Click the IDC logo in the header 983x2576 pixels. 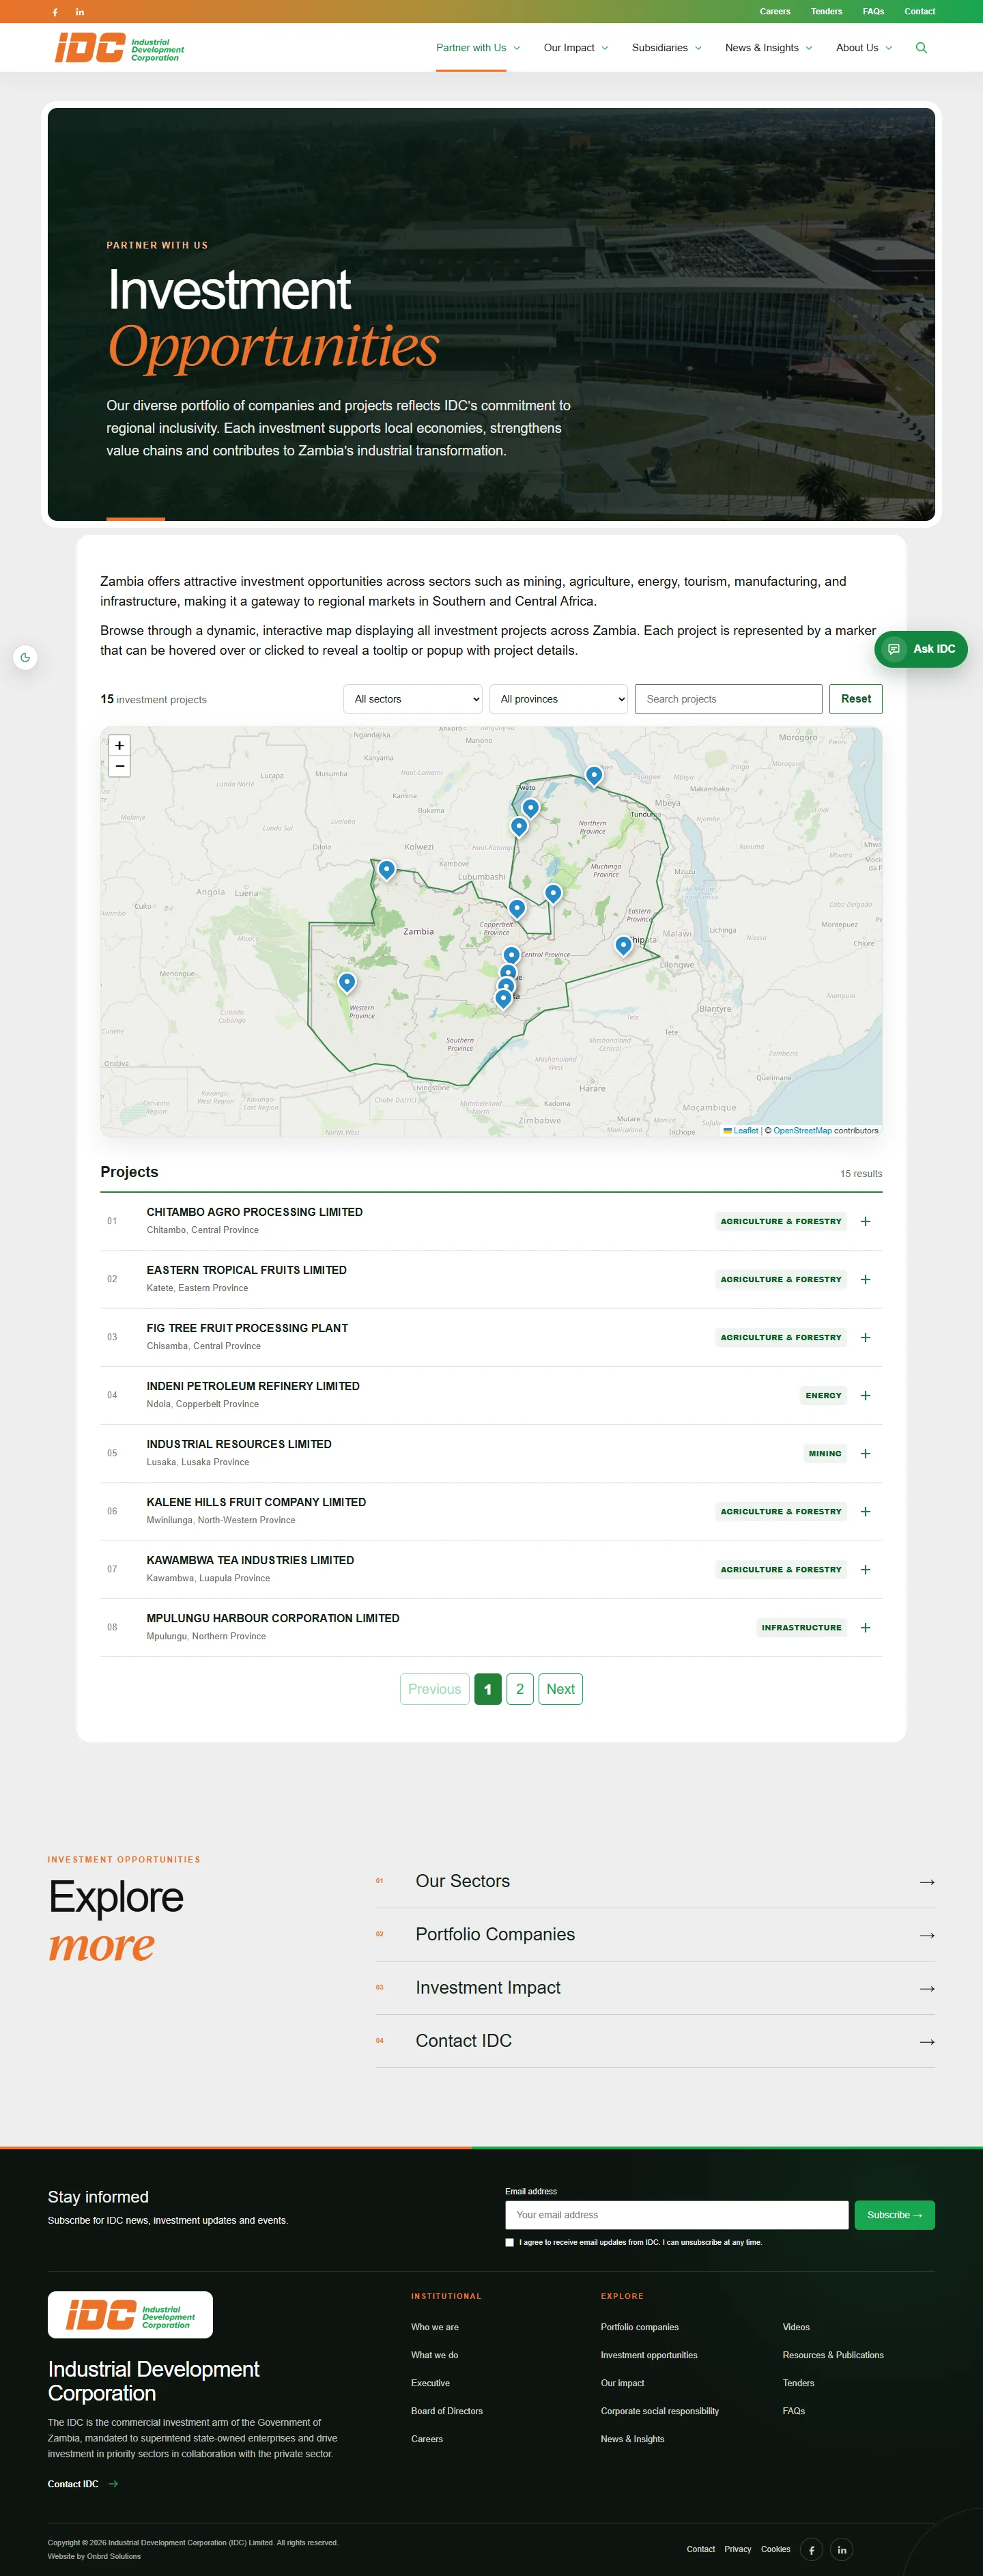(x=119, y=48)
